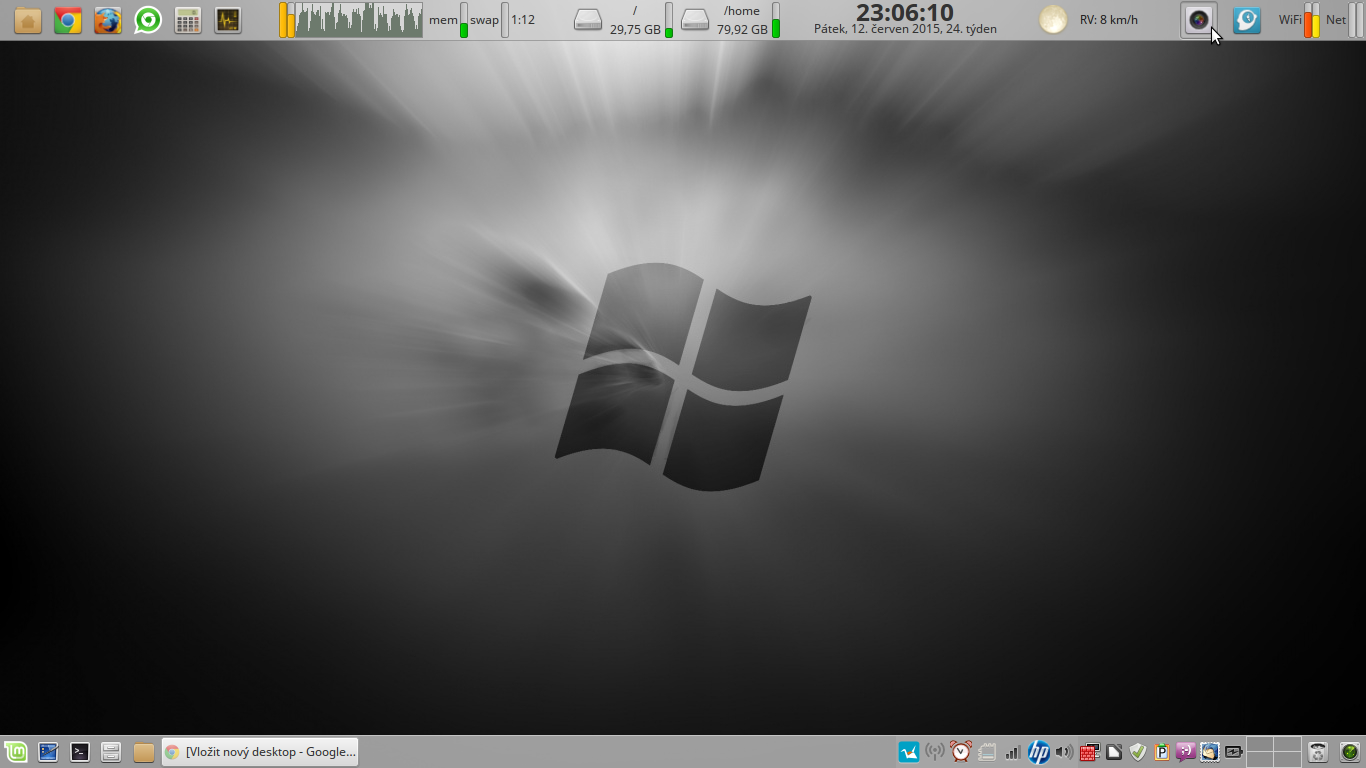Open the Linux Mint menu

(15, 752)
